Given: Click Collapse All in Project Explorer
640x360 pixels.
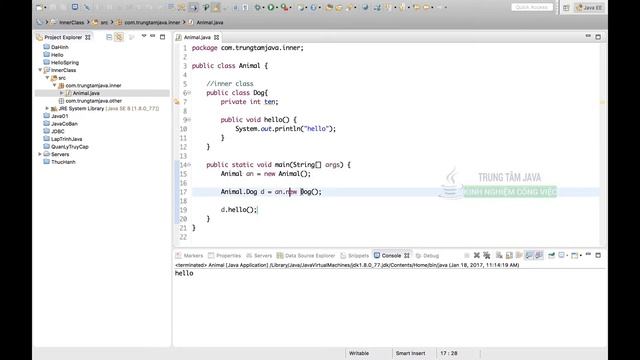Looking at the screenshot, I should pos(109,37).
